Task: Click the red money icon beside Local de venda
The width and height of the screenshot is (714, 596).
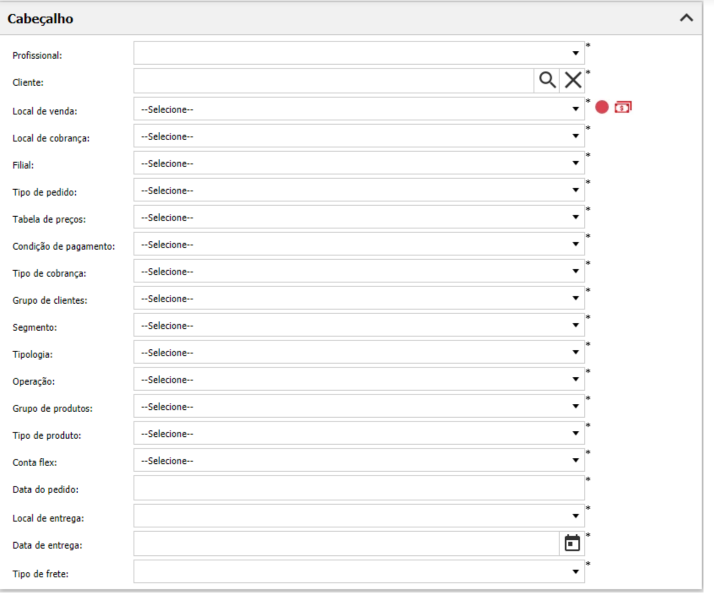Action: (623, 107)
